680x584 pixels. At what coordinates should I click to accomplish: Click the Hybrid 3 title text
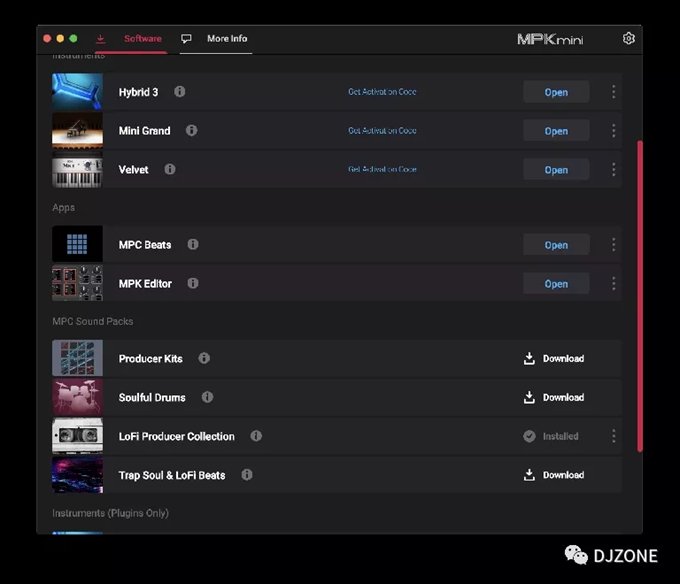click(138, 92)
